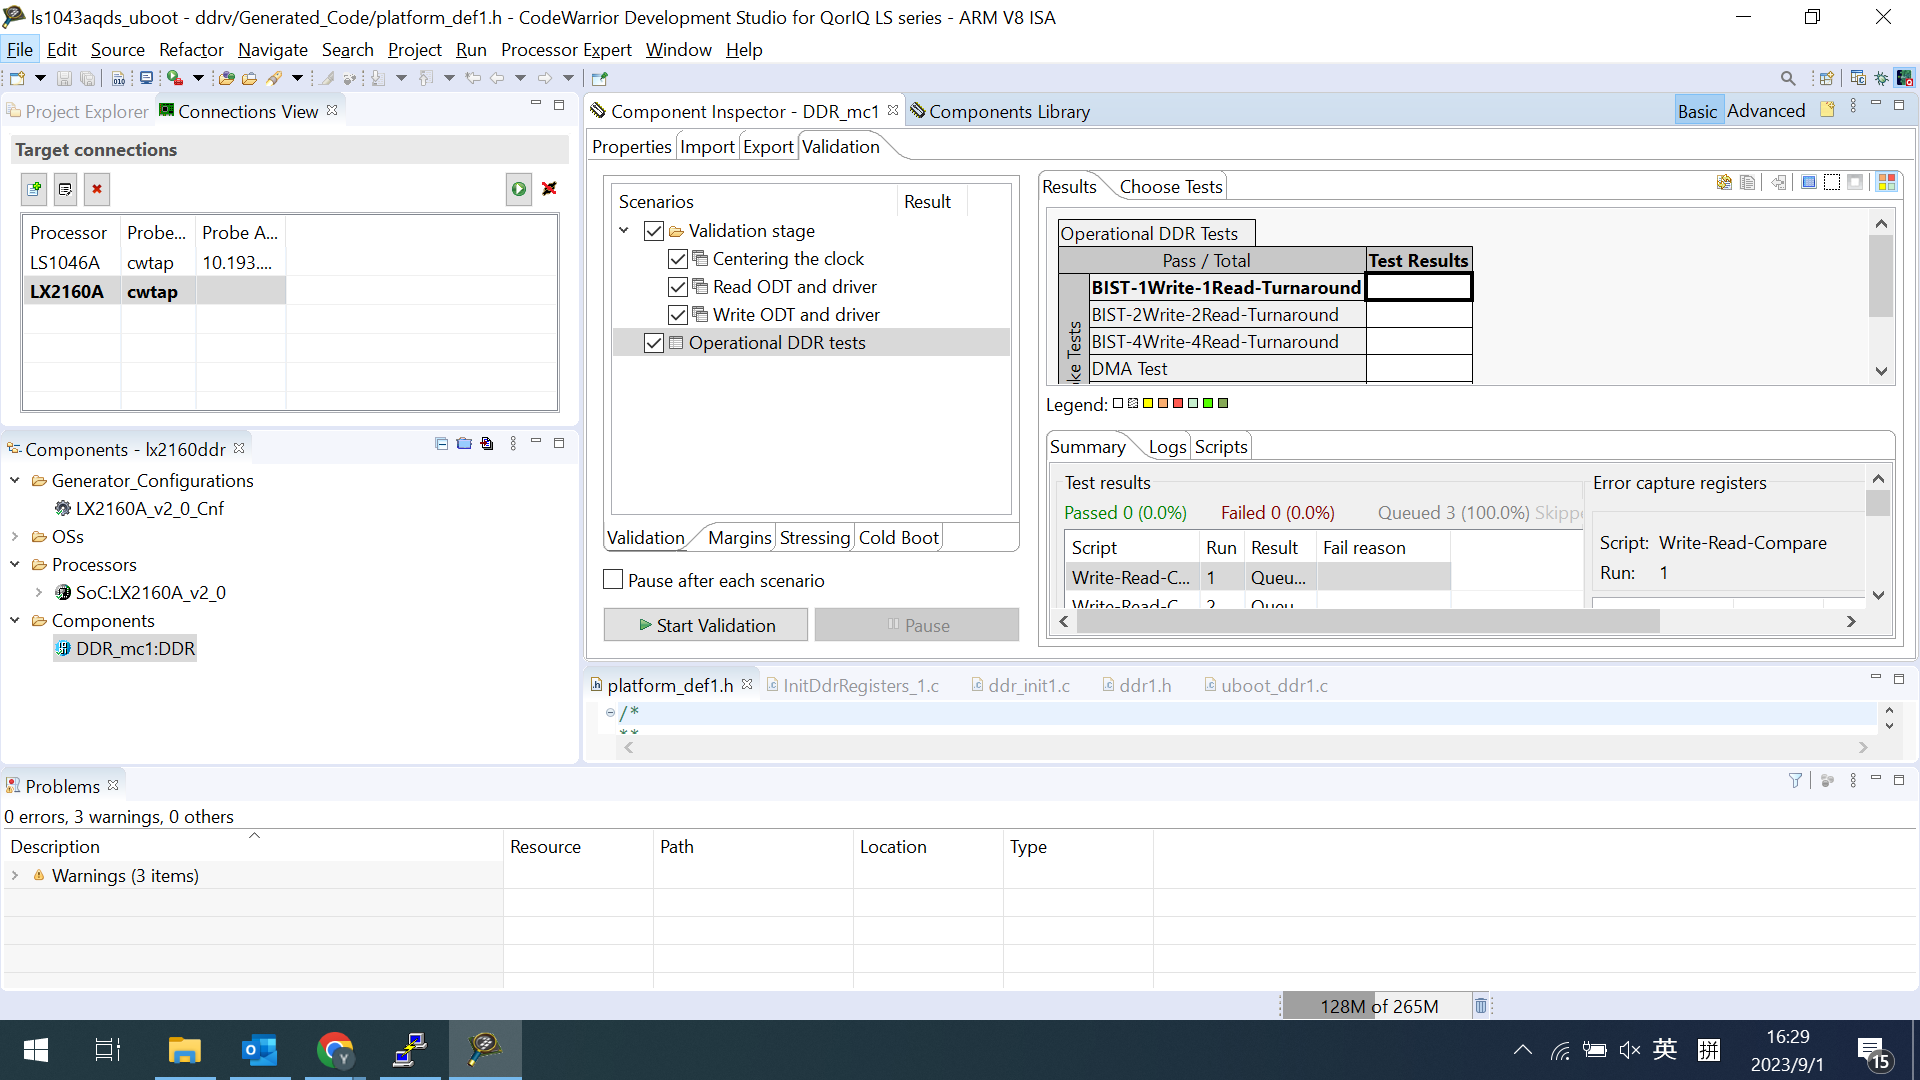
Task: Run the target connection (green play icon)
Action: [x=518, y=188]
